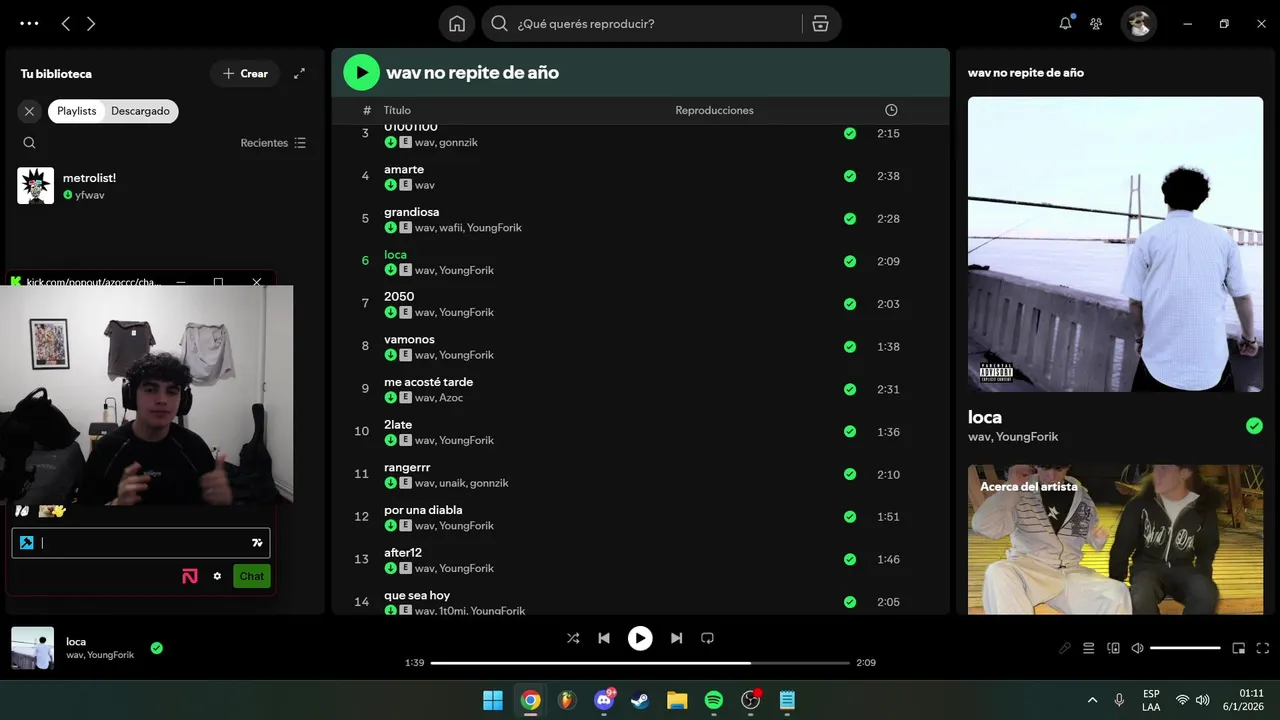Open artist link Azoc under me acosté tarde

(451, 398)
